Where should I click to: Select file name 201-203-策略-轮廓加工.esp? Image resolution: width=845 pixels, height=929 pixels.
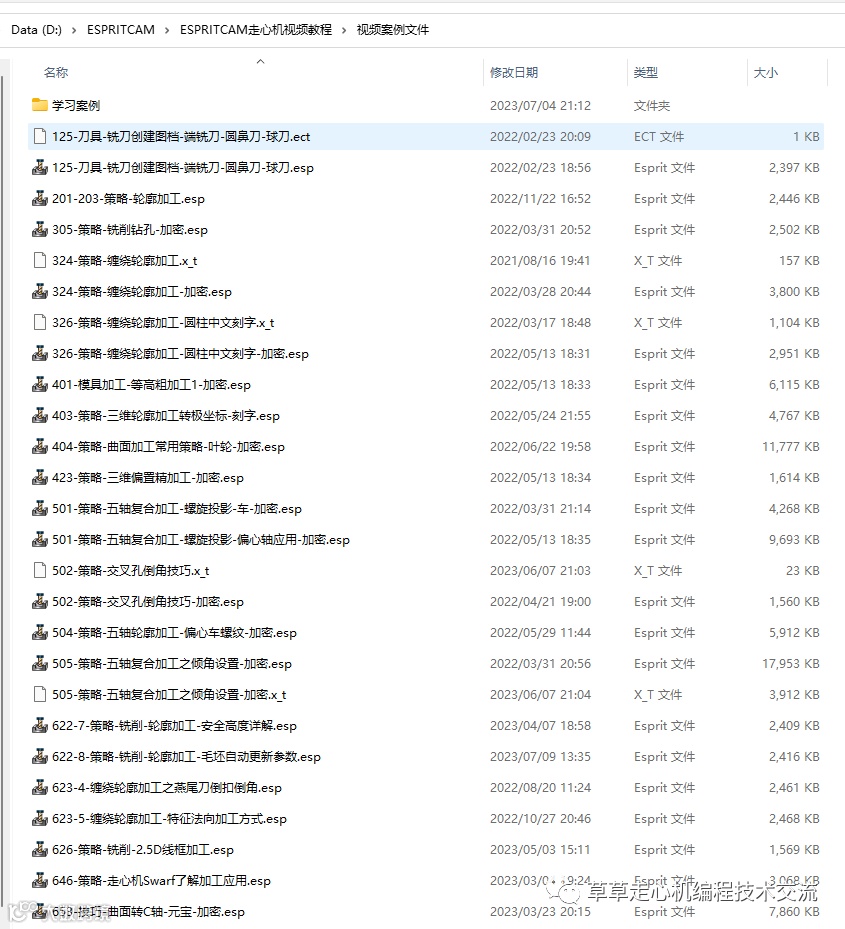point(129,198)
